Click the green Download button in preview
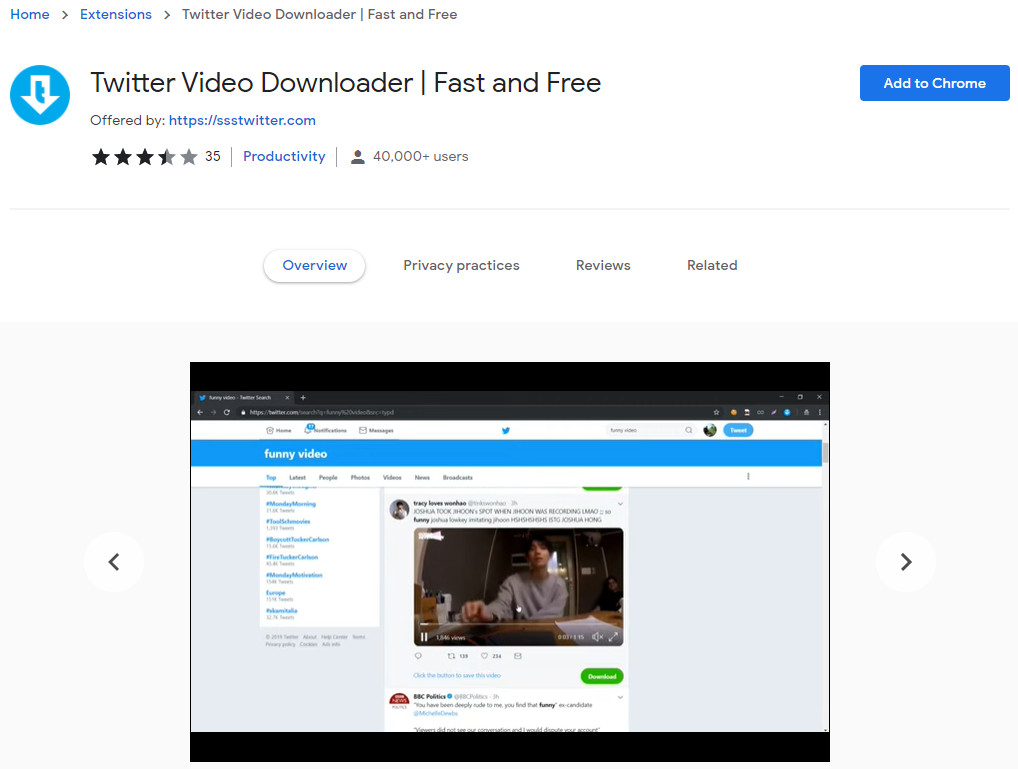 click(x=602, y=676)
